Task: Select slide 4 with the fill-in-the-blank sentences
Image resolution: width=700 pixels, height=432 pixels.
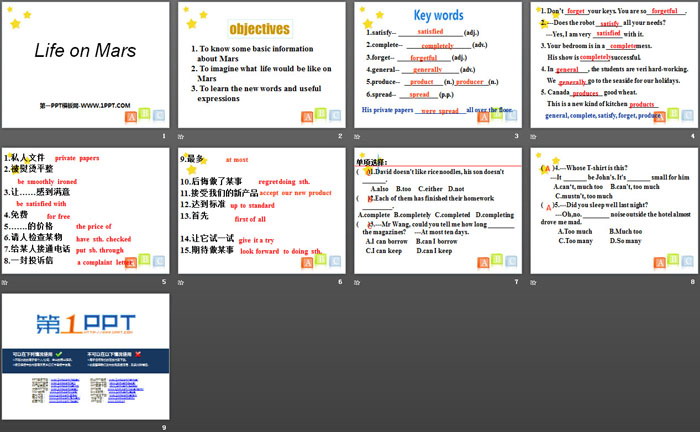Action: 612,65
